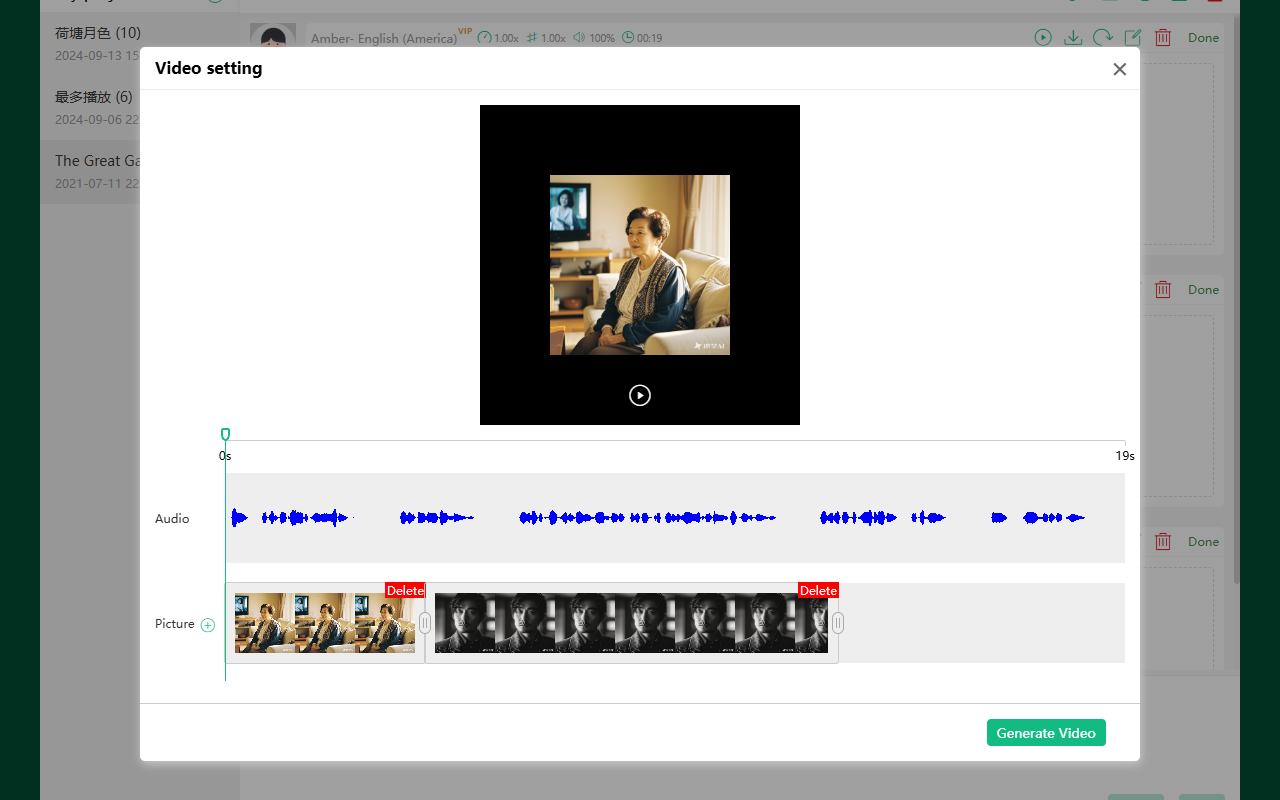Delete the first picture clip
The height and width of the screenshot is (800, 1280).
coord(404,590)
